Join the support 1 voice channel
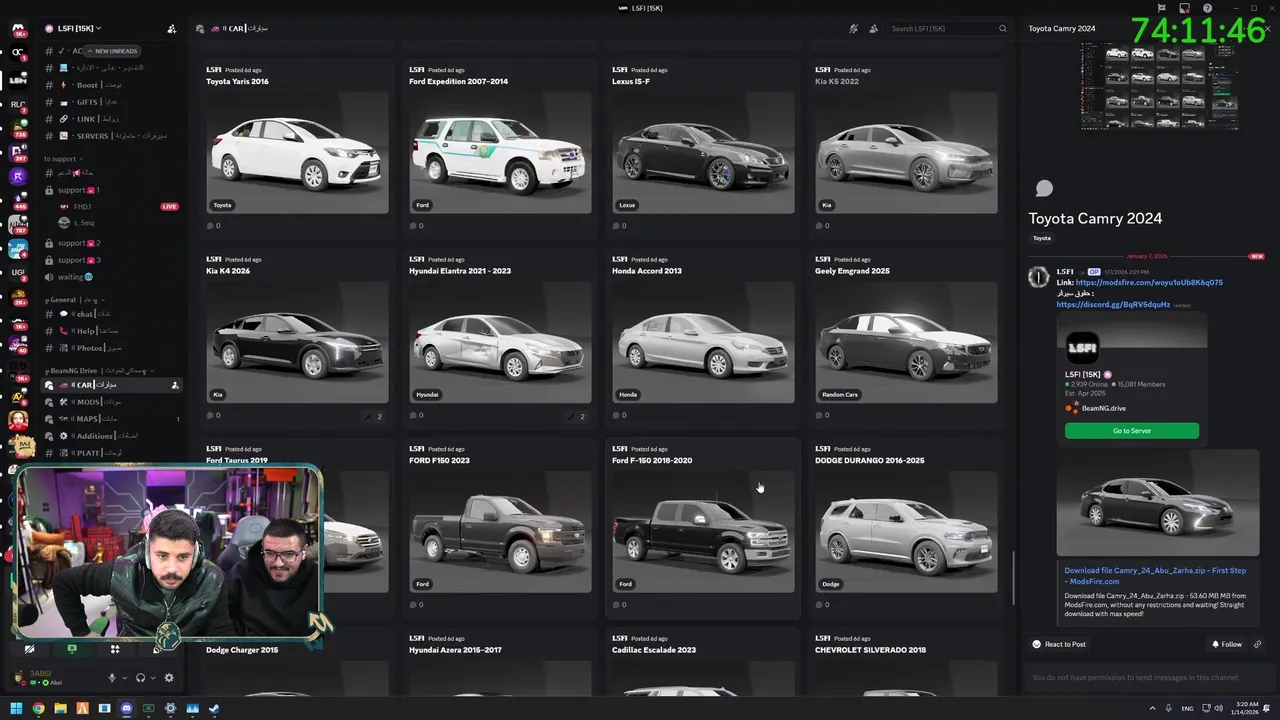 click(x=110, y=190)
